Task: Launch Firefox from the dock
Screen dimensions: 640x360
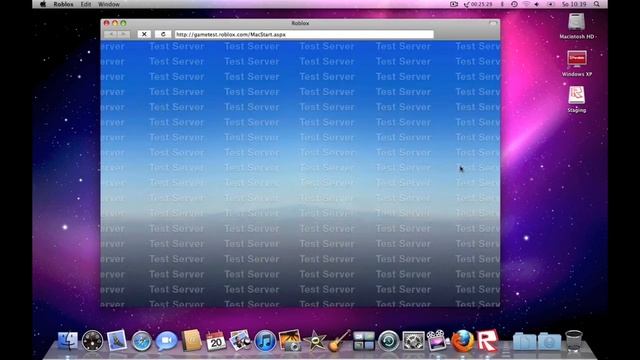Action: 463,341
